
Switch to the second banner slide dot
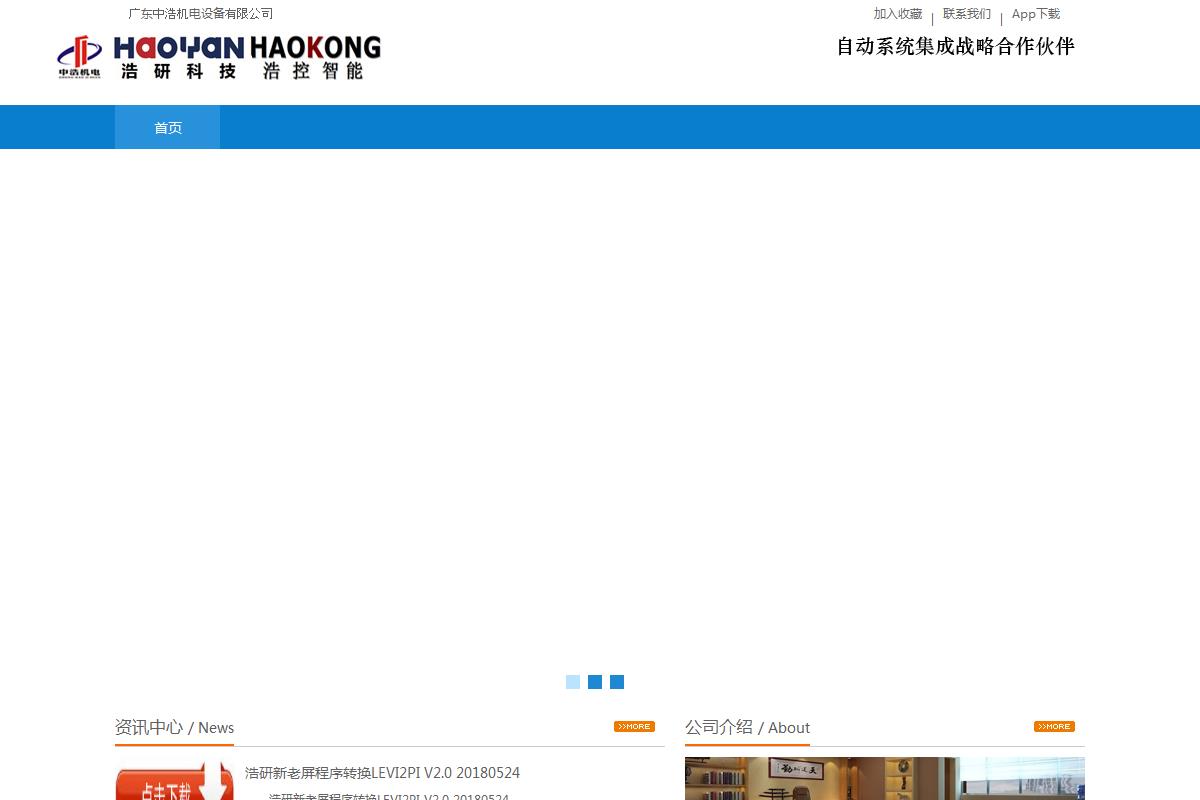[x=595, y=682]
